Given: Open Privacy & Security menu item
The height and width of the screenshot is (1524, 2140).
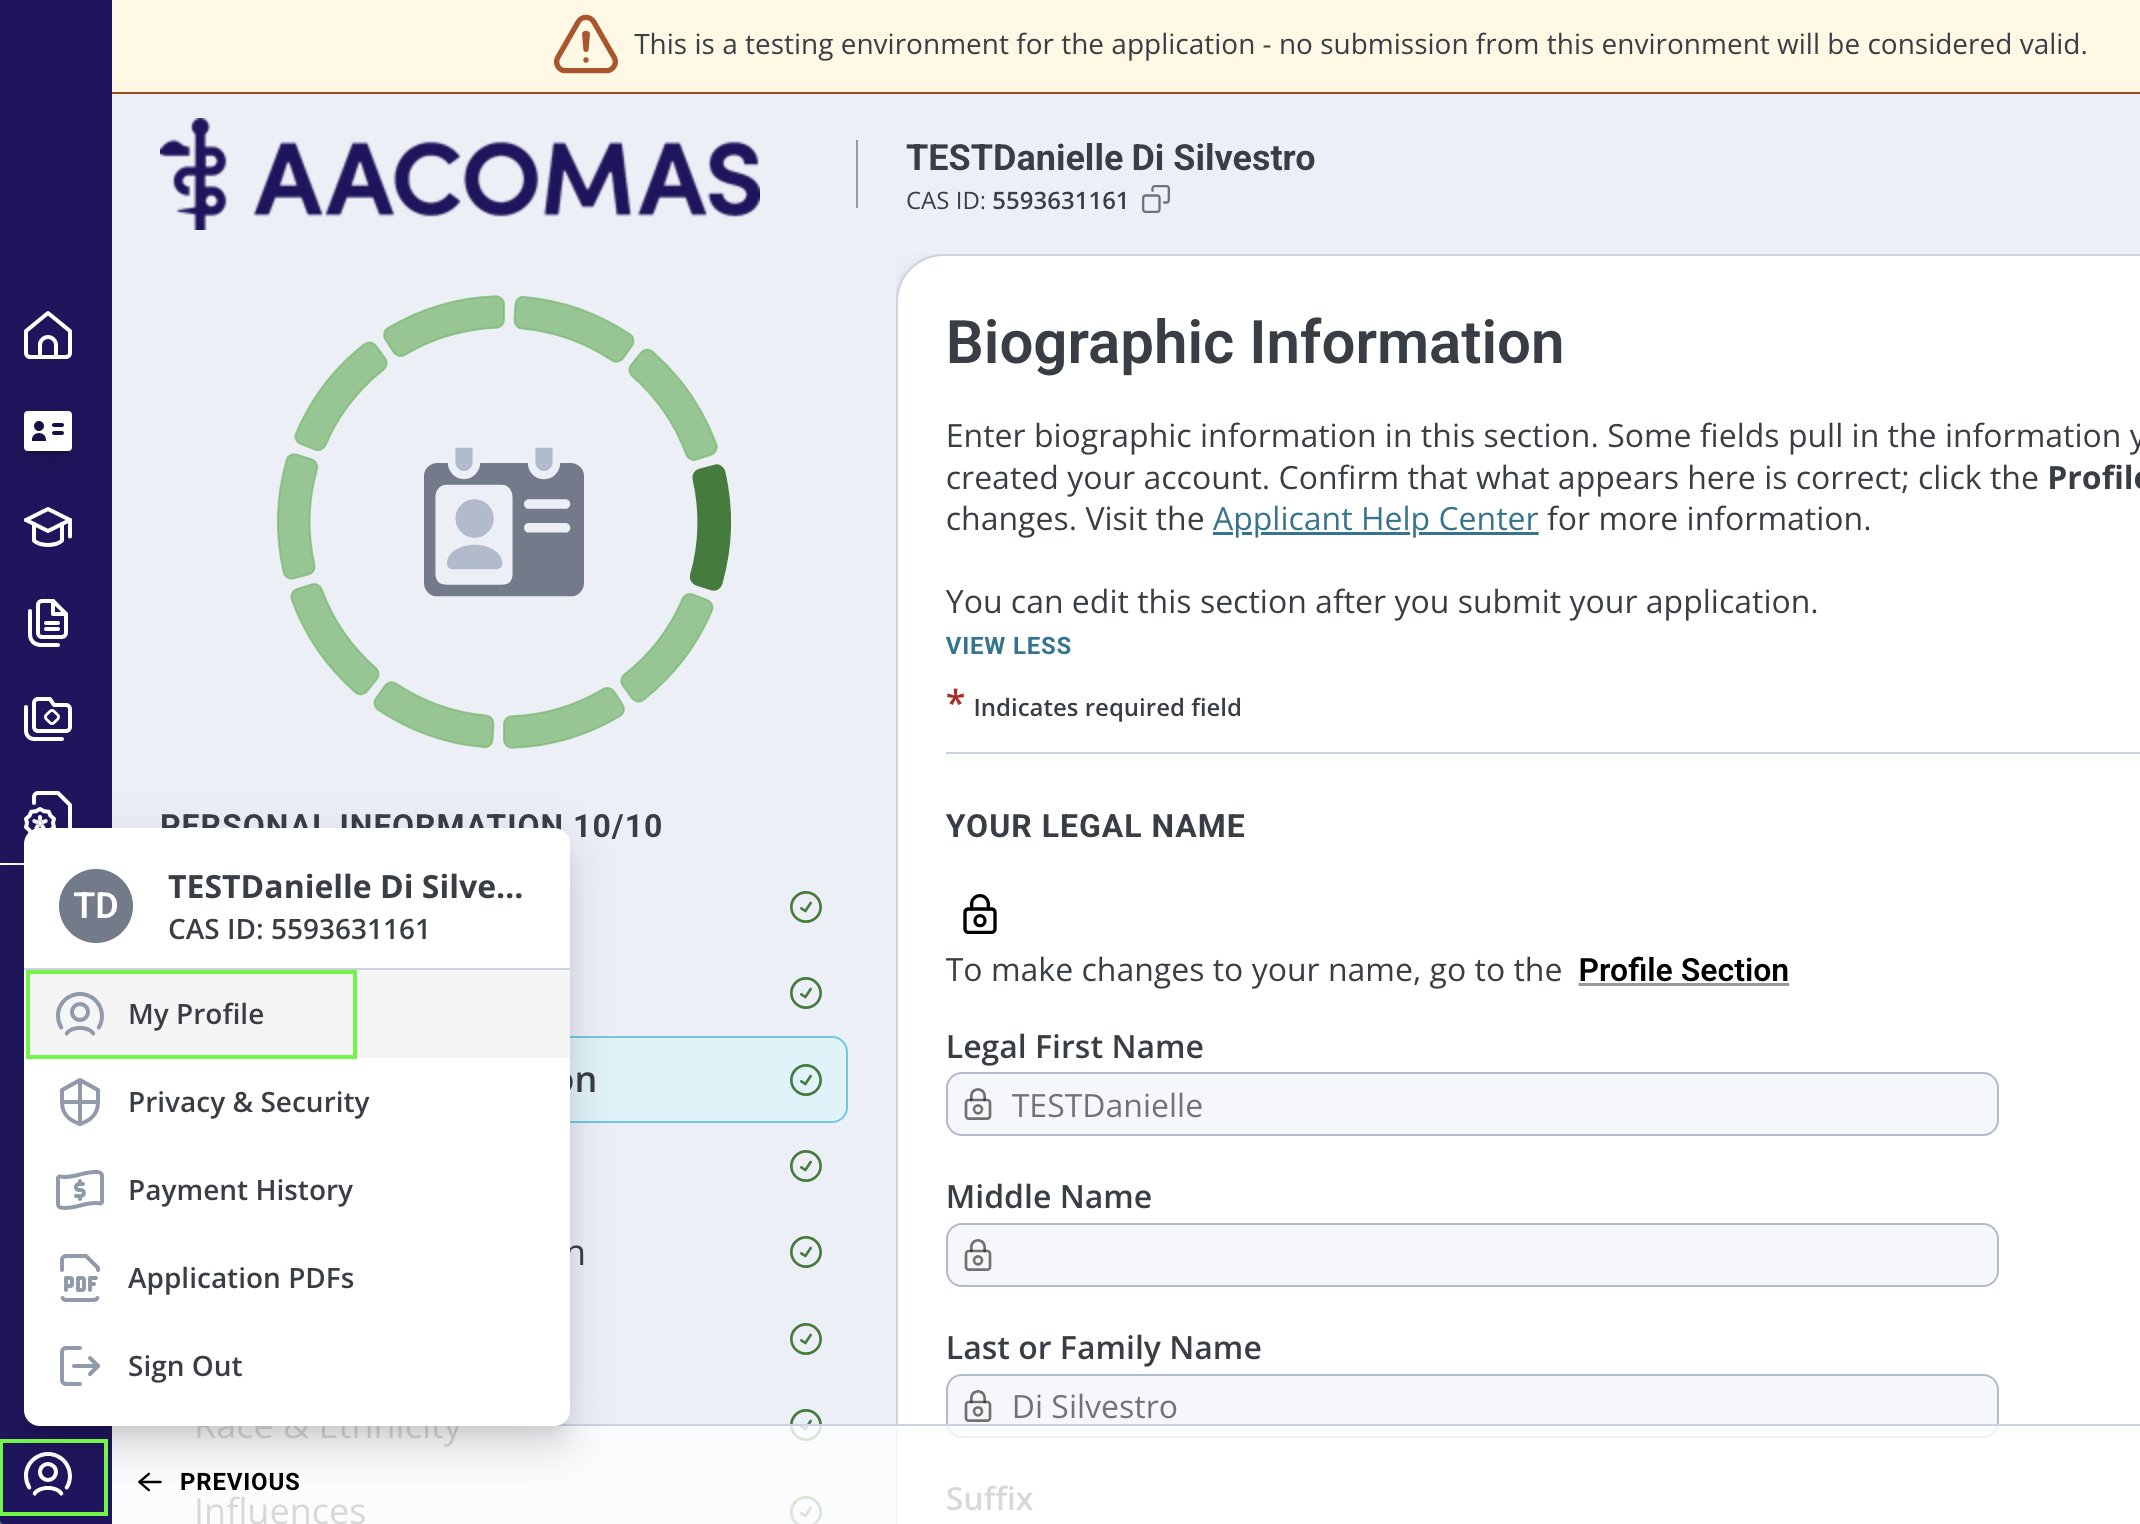Looking at the screenshot, I should pyautogui.click(x=248, y=1102).
